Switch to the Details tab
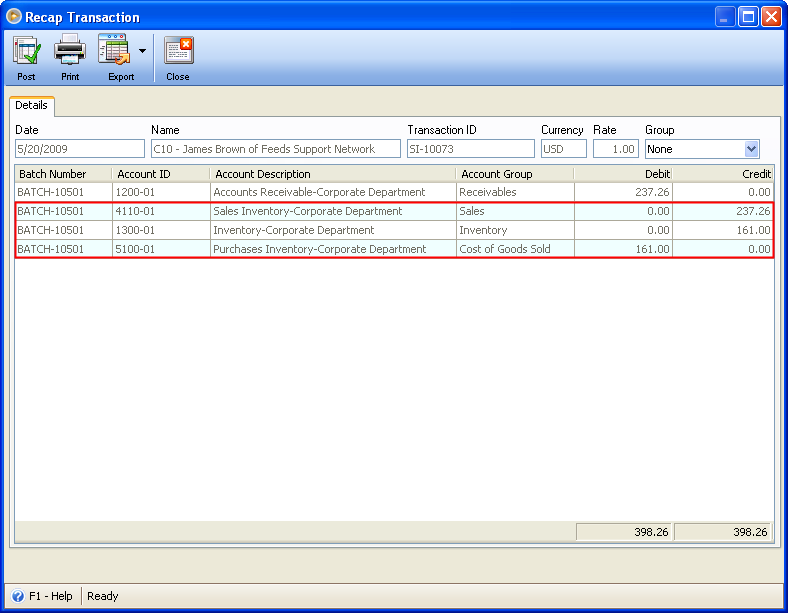Screen dimensions: 788x613 32,106
